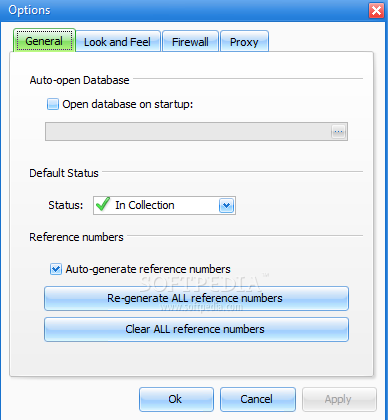Click the Reference numbers section label
This screenshot has height=420, width=388.
(x=76, y=237)
